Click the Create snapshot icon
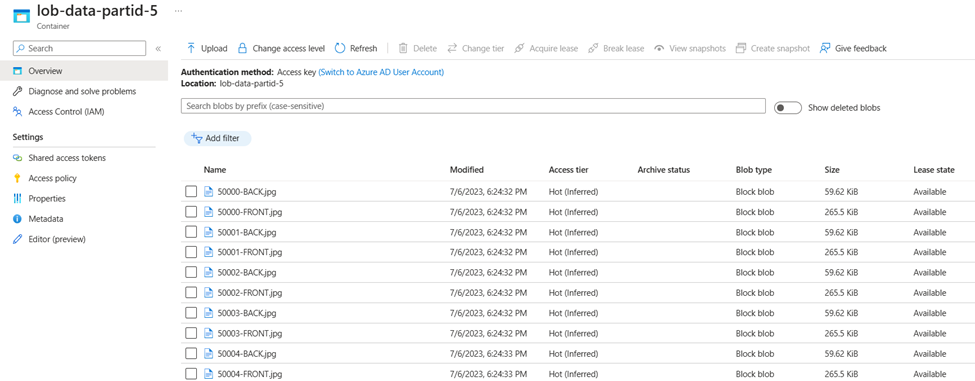 point(740,48)
